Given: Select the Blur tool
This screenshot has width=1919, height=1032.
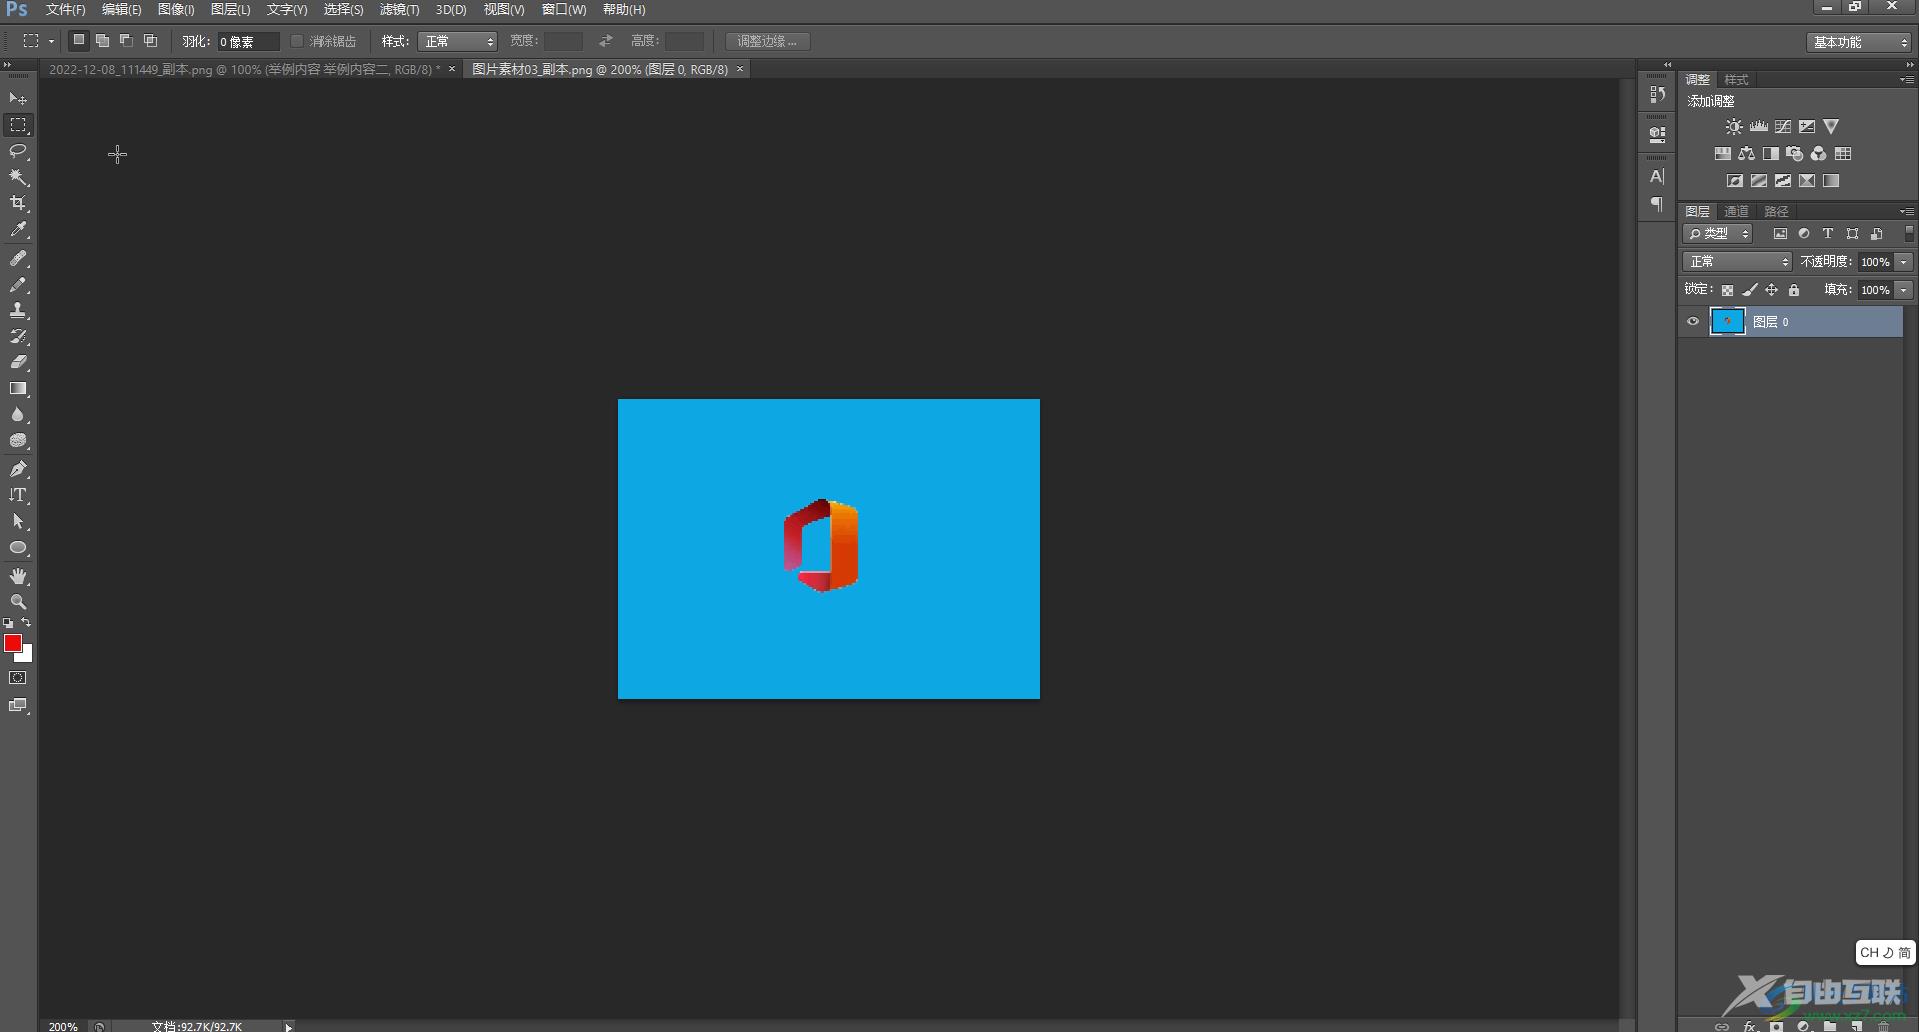Looking at the screenshot, I should tap(18, 415).
